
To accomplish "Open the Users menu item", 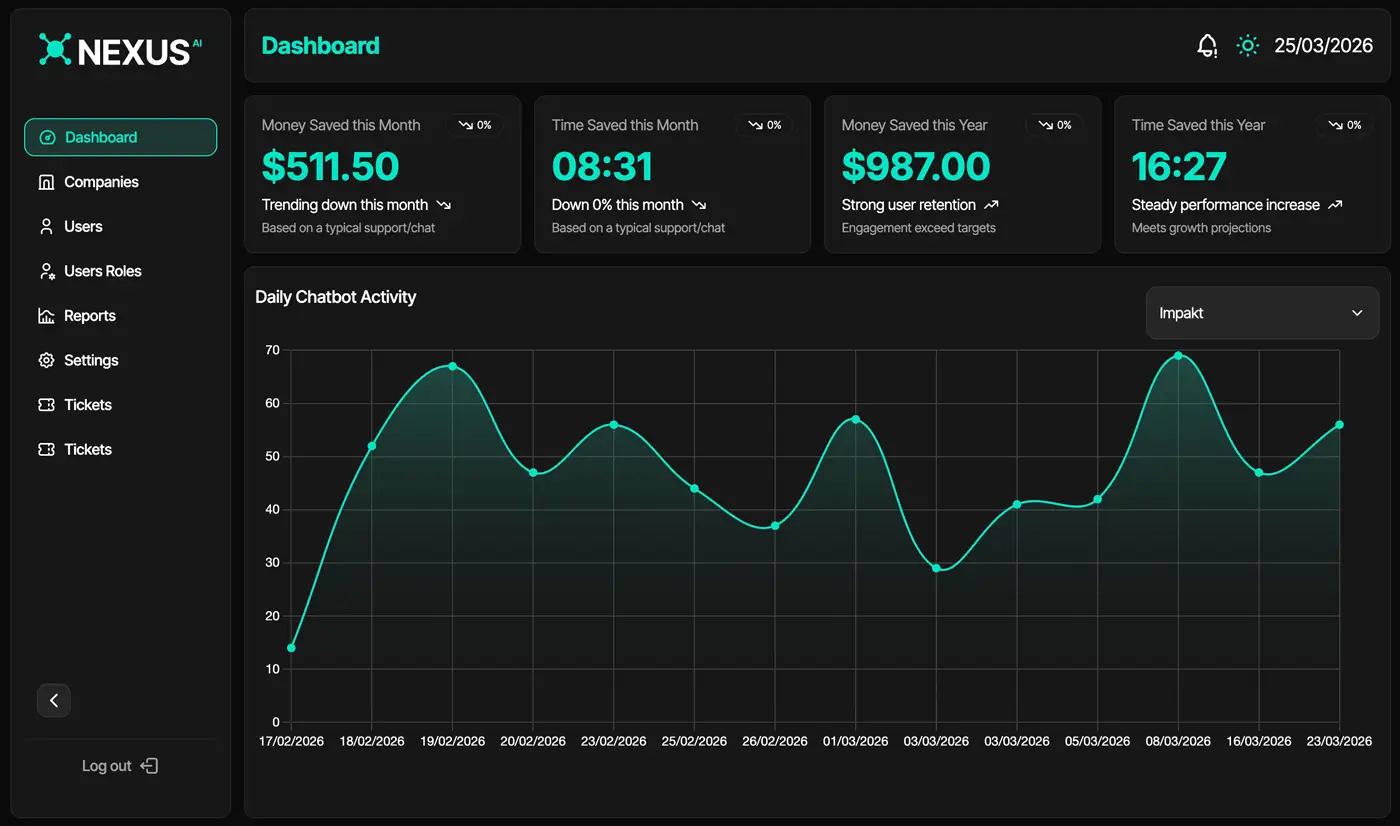I will coord(83,227).
